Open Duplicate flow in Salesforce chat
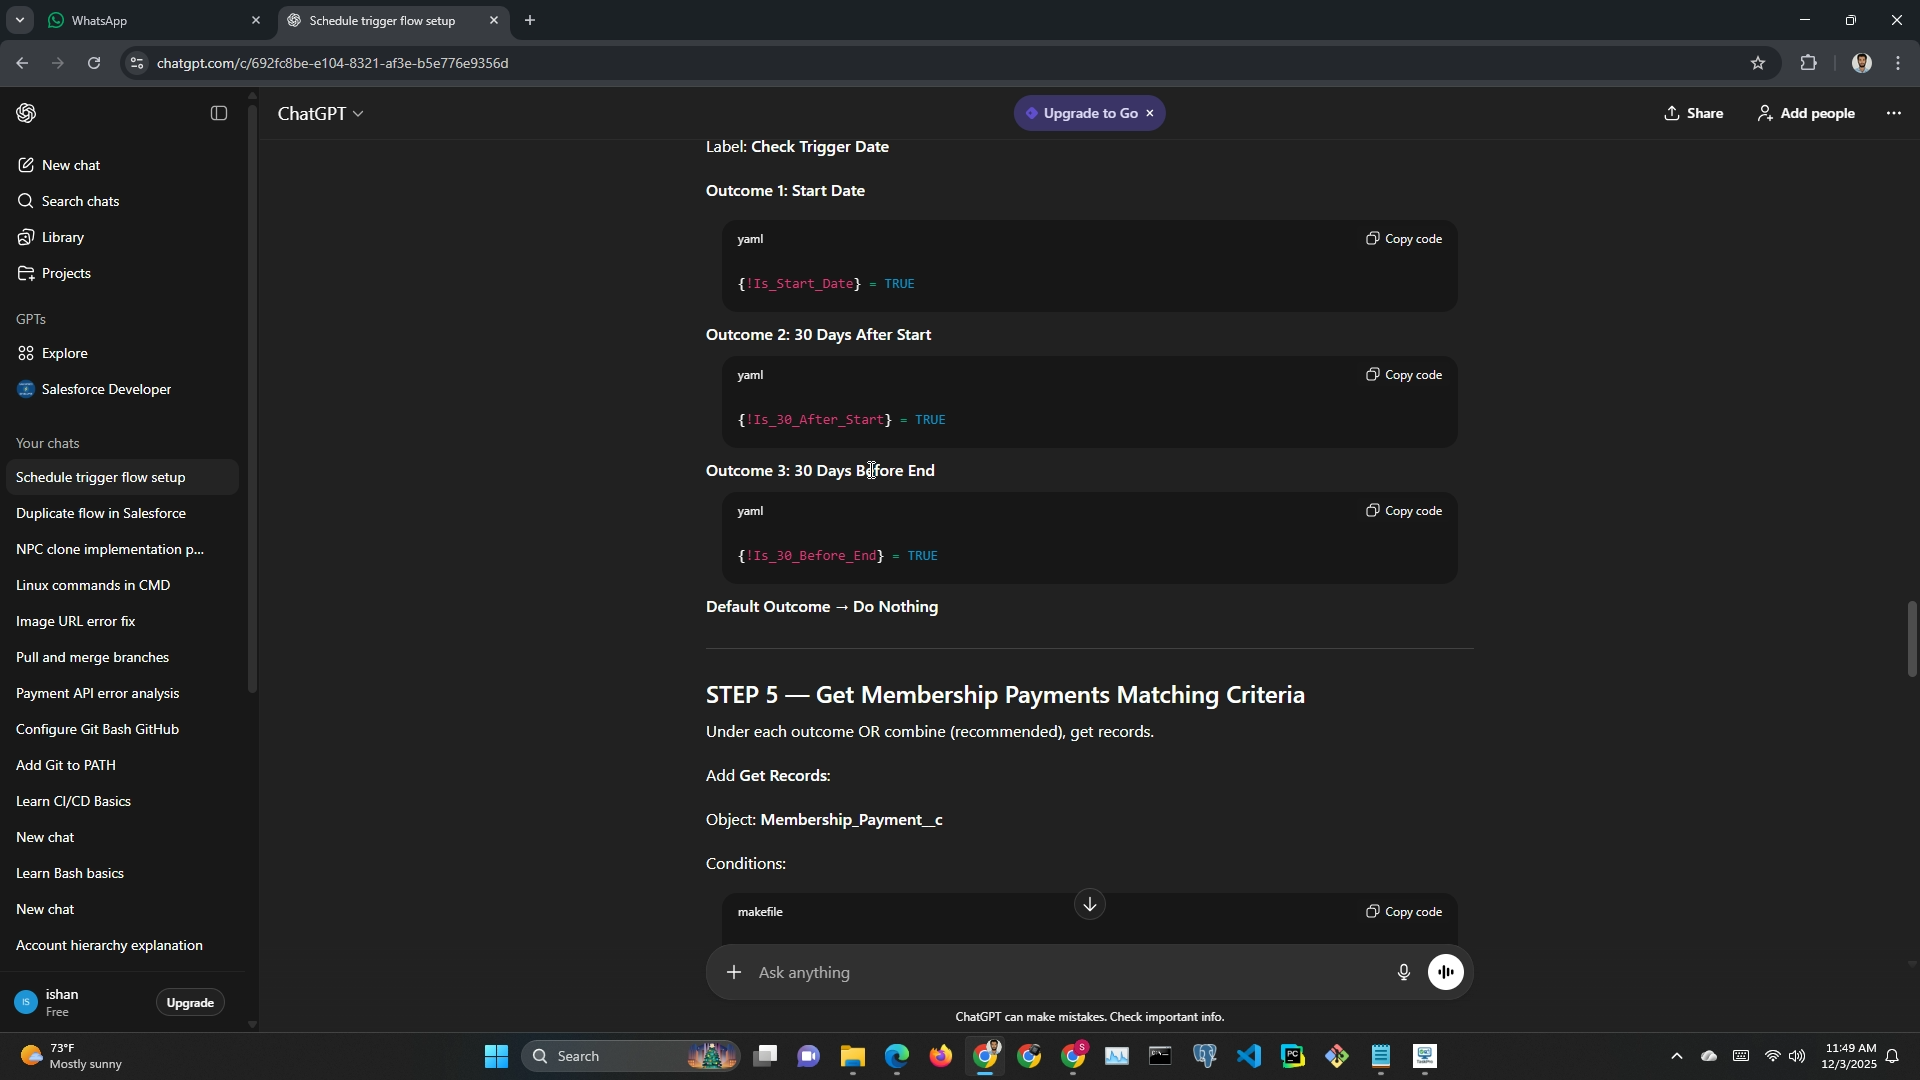The width and height of the screenshot is (1920, 1080). click(x=101, y=513)
